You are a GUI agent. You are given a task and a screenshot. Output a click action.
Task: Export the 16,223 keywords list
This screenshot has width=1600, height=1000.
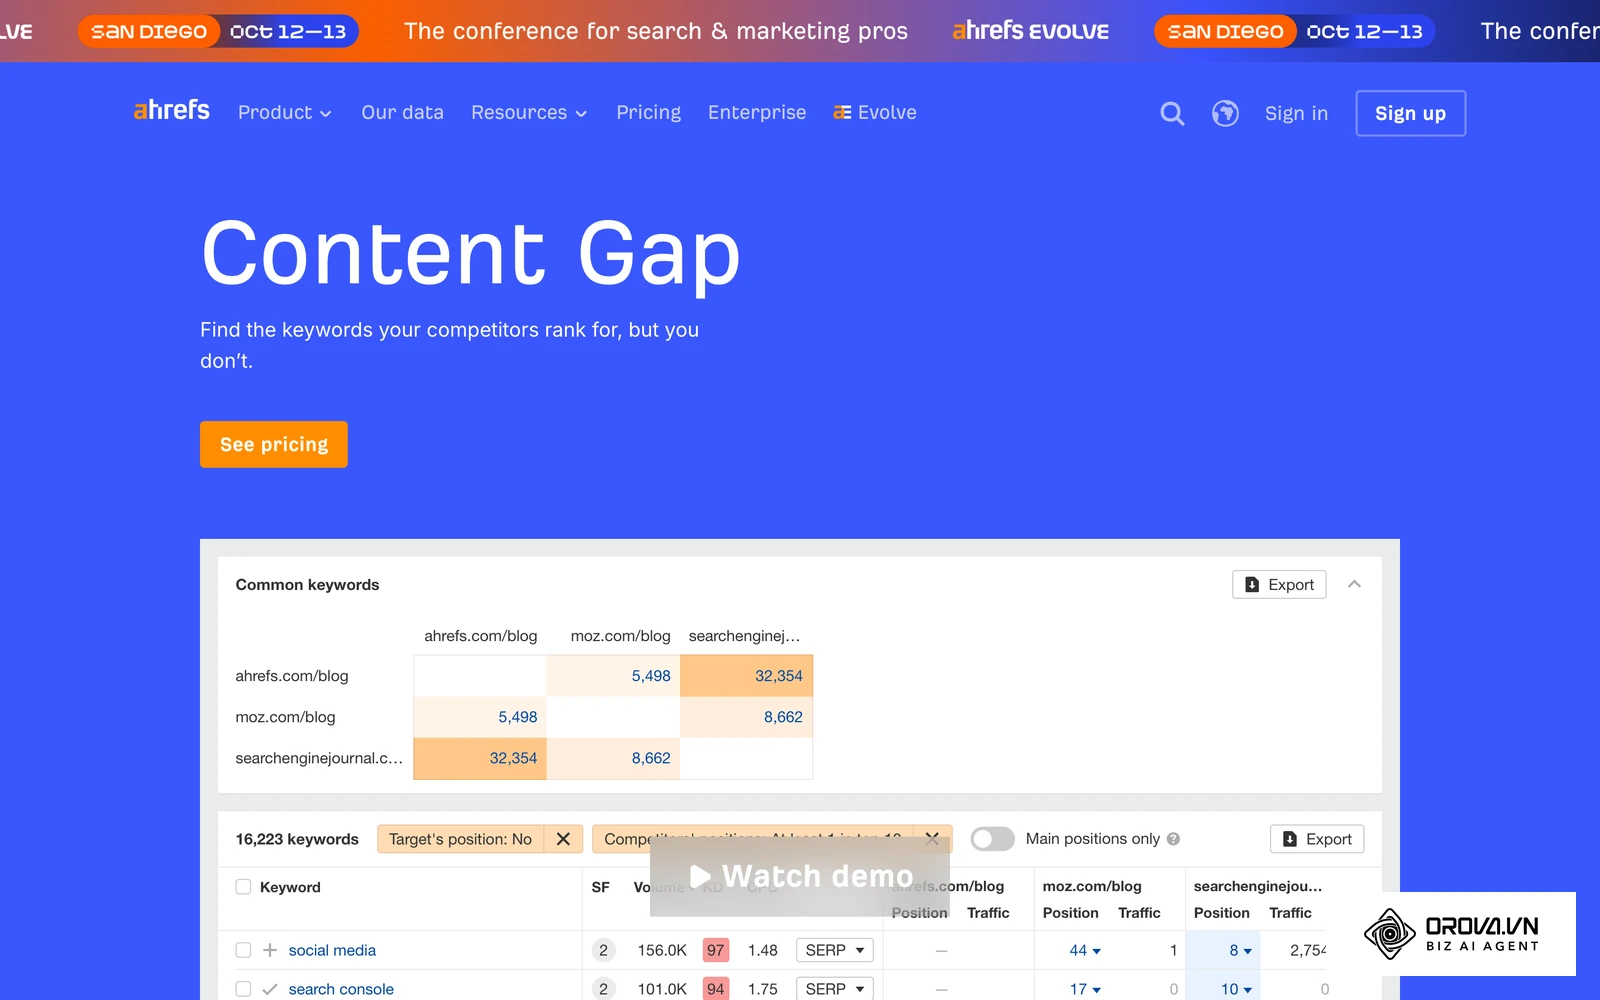pyautogui.click(x=1317, y=839)
